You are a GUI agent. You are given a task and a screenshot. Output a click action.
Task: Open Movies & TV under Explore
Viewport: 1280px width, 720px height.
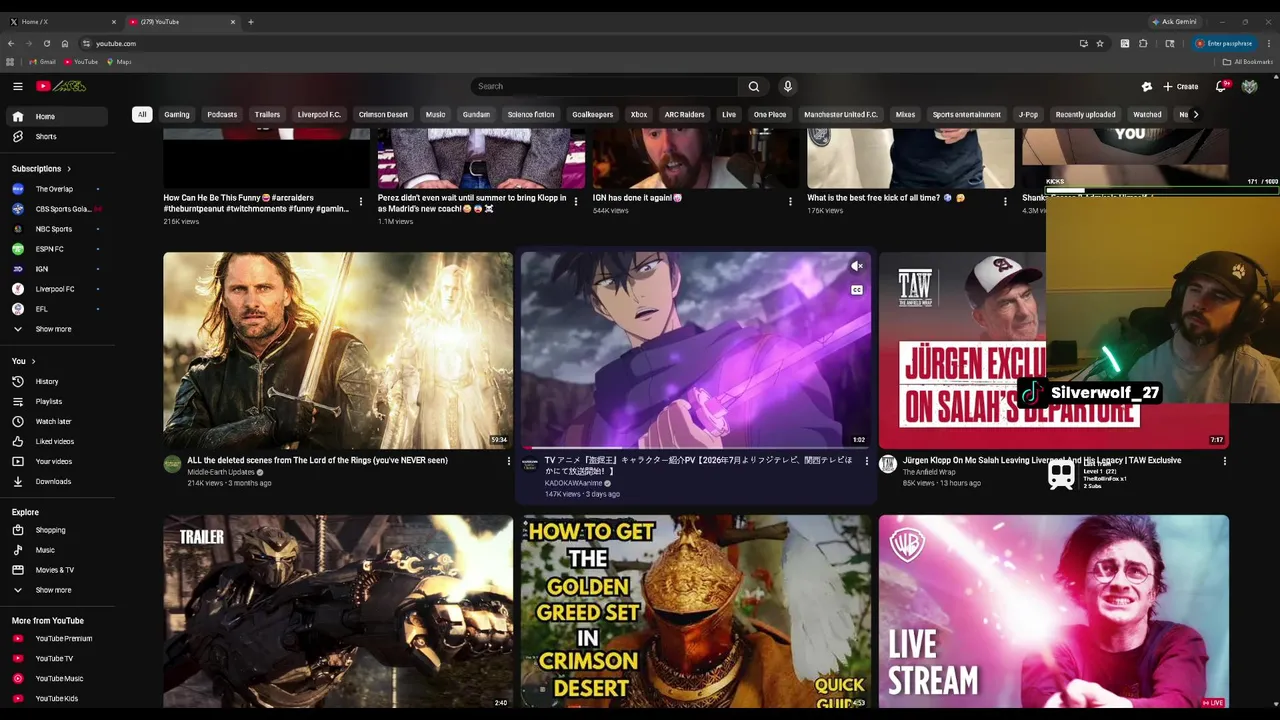pyautogui.click(x=56, y=570)
